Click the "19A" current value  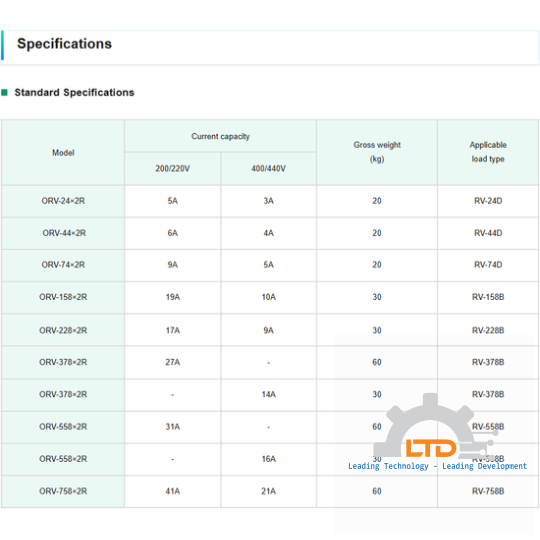[x=173, y=297]
